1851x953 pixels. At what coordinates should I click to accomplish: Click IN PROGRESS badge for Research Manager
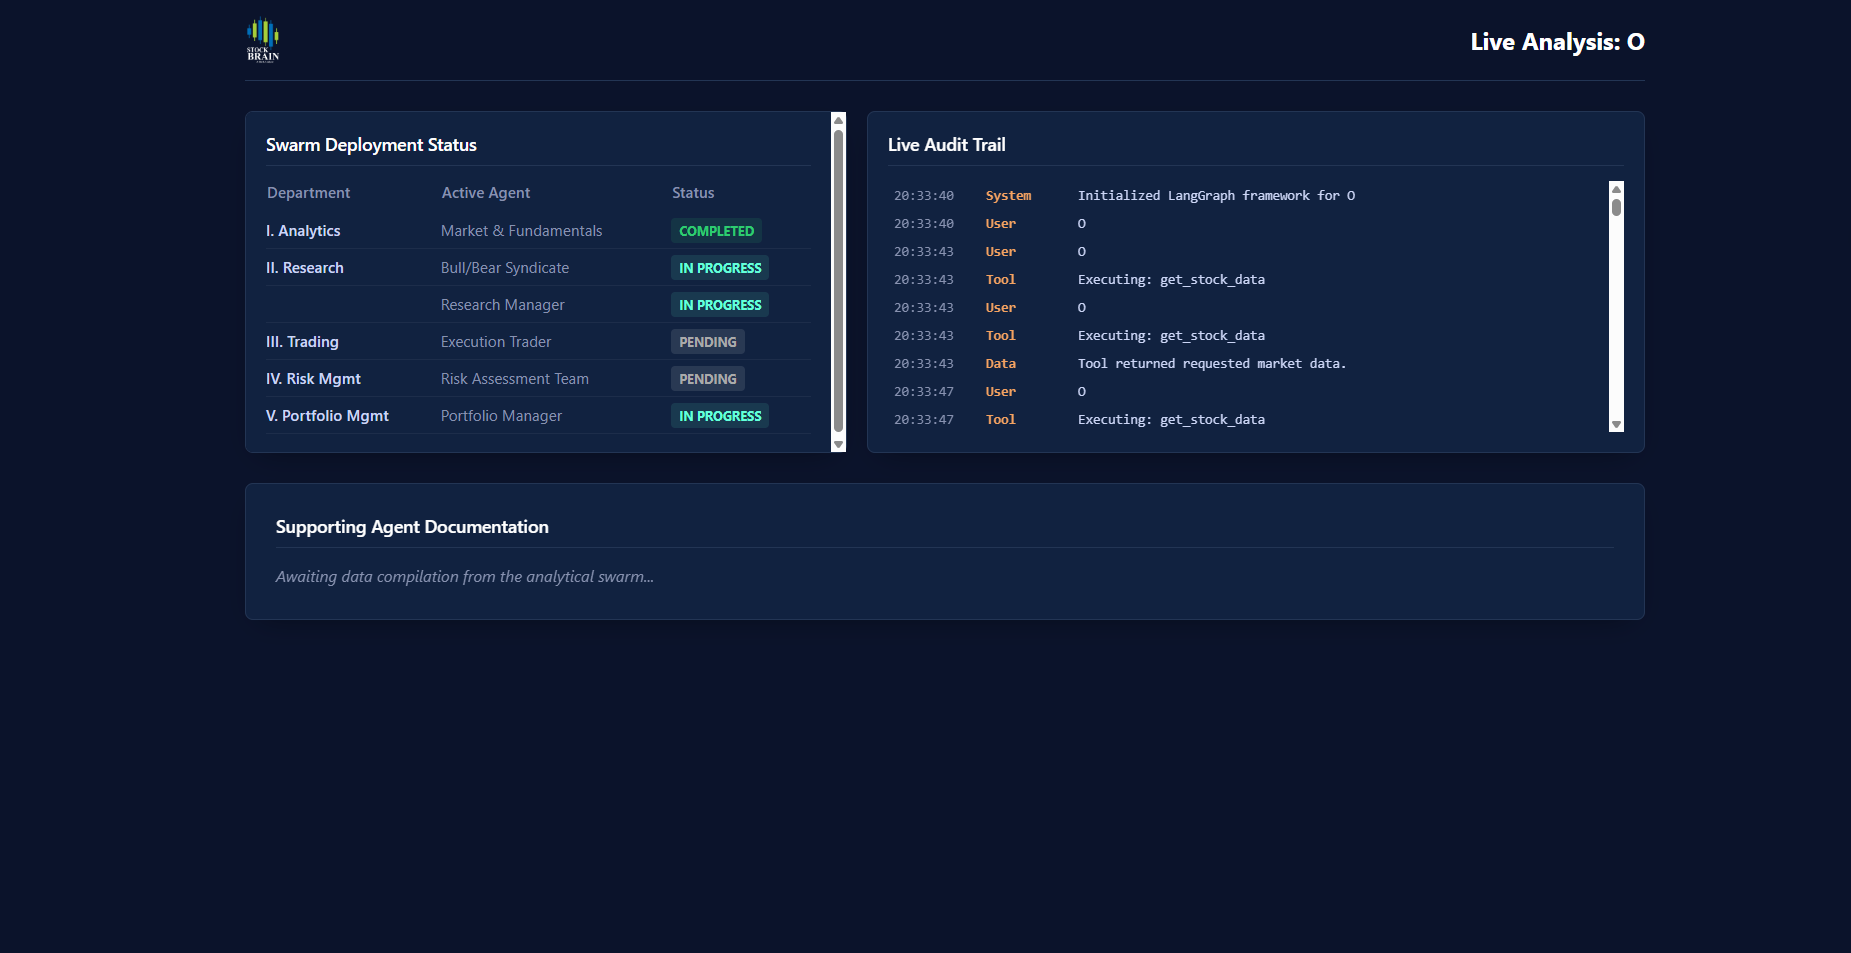(x=720, y=305)
